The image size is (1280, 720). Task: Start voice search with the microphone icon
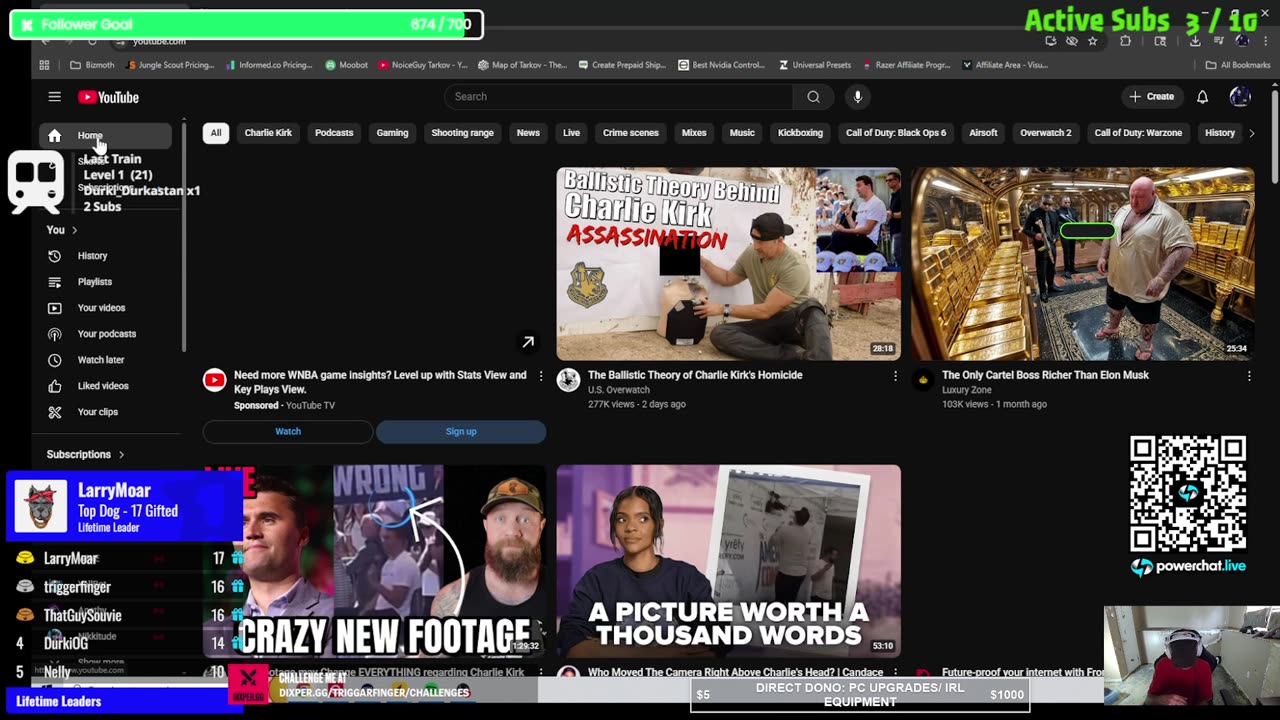[x=857, y=97]
